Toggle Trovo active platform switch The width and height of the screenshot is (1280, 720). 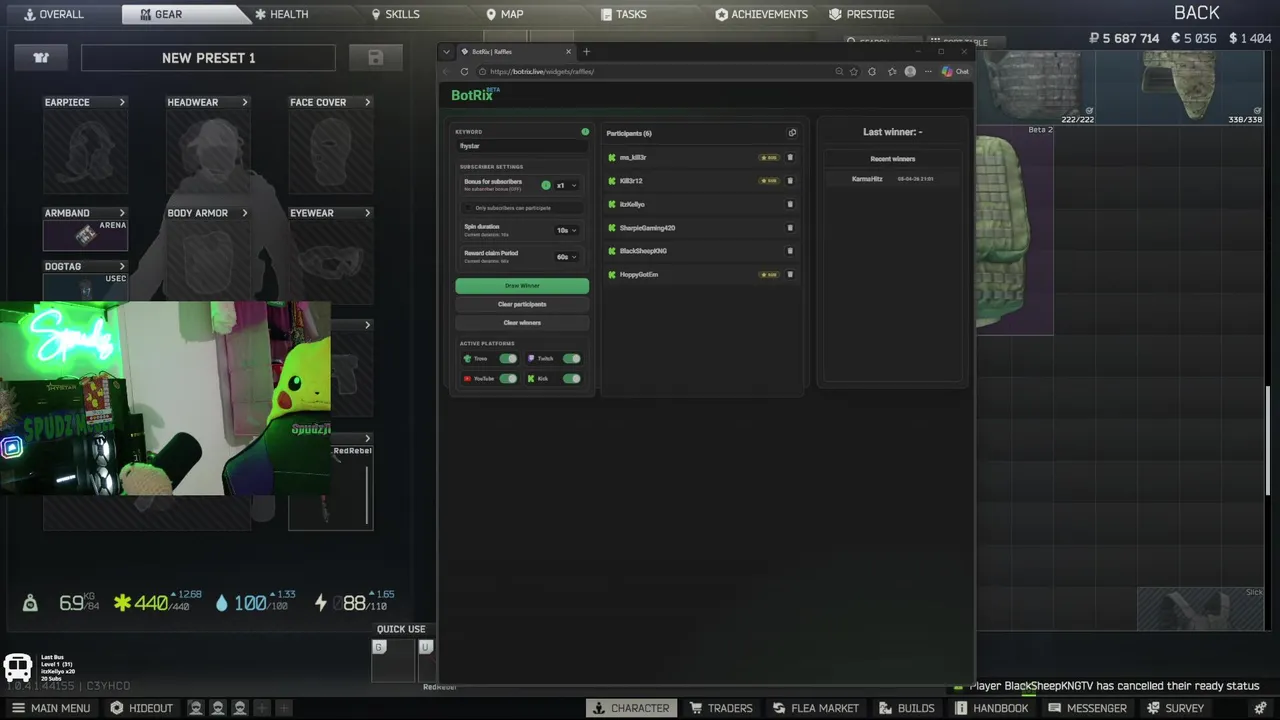pyautogui.click(x=508, y=358)
